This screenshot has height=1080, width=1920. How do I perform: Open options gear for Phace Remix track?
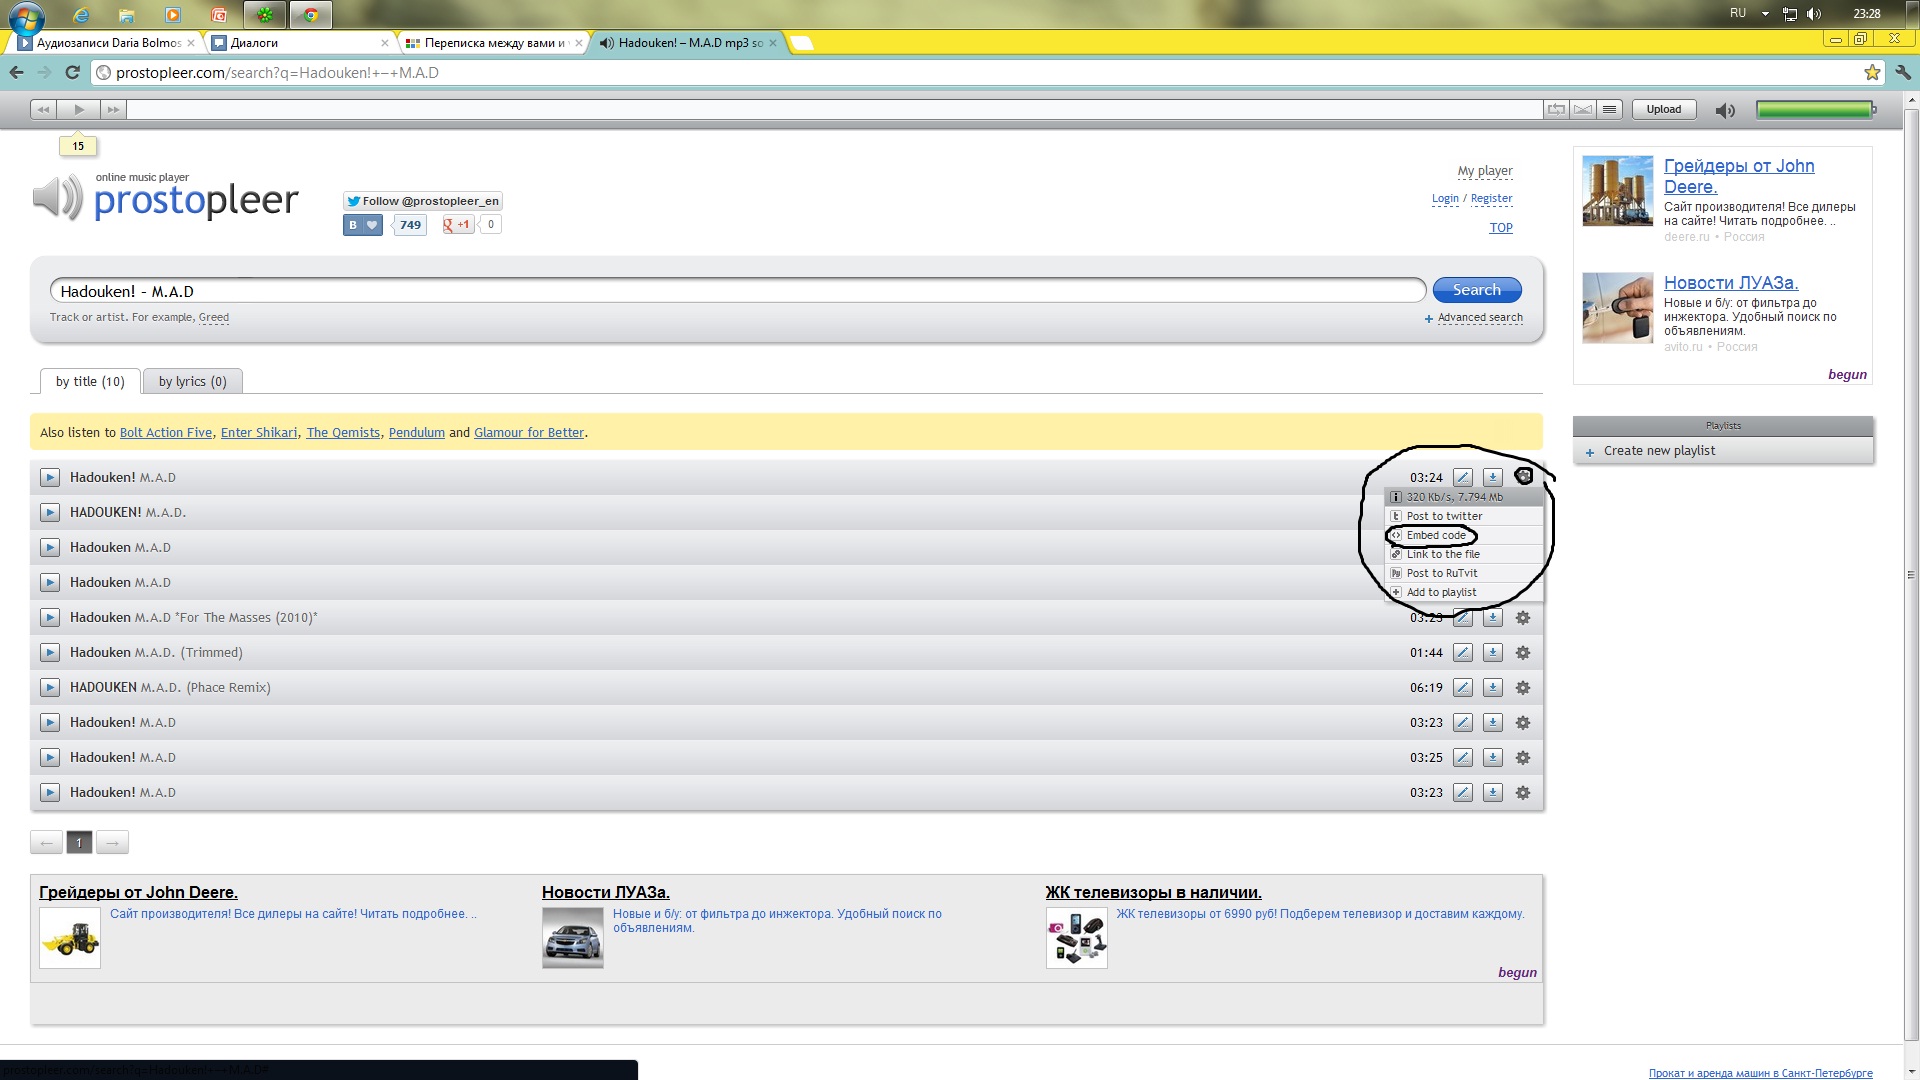(1523, 688)
